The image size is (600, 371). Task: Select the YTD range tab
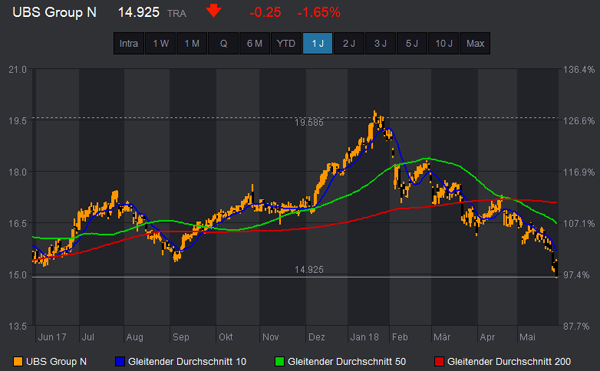[x=286, y=44]
